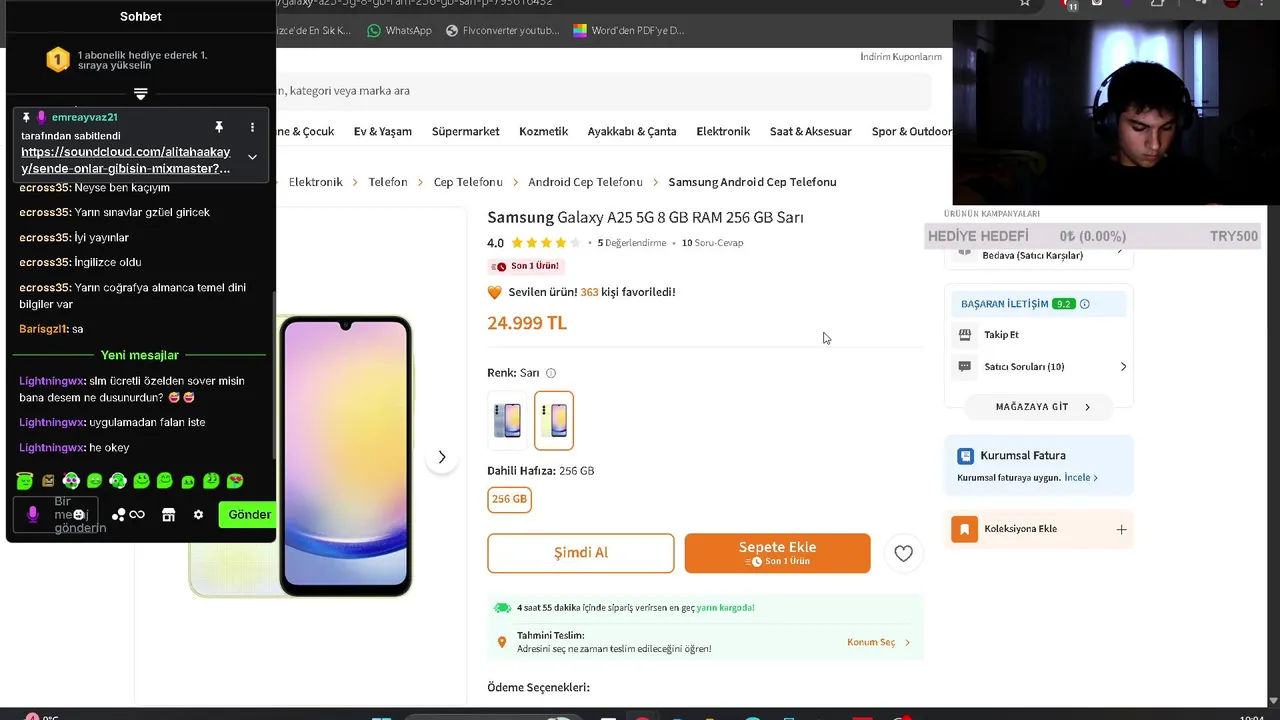This screenshot has width=1280, height=720.
Task: Expand Koleksiyona Ekle plus sign
Action: pos(1121,529)
